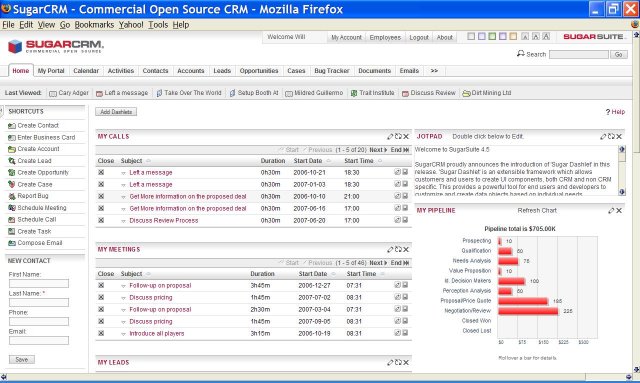The image size is (640, 383).
Task: Switch to the Calendar tab
Action: coord(86,71)
